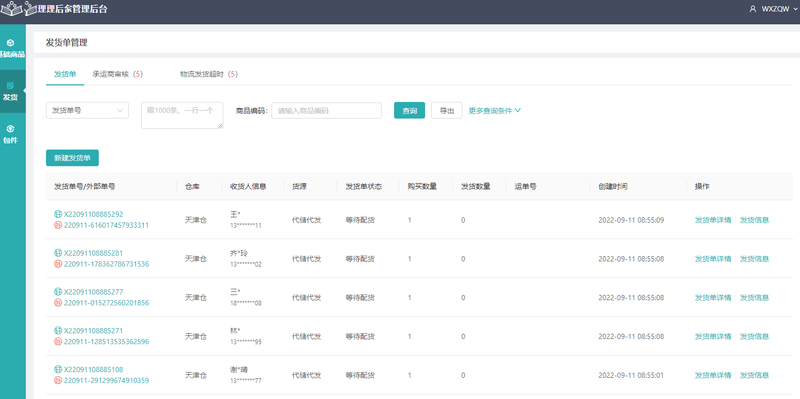Open 发货信息 for order X22091108885108
This screenshot has width=800, height=399.
click(x=754, y=375)
